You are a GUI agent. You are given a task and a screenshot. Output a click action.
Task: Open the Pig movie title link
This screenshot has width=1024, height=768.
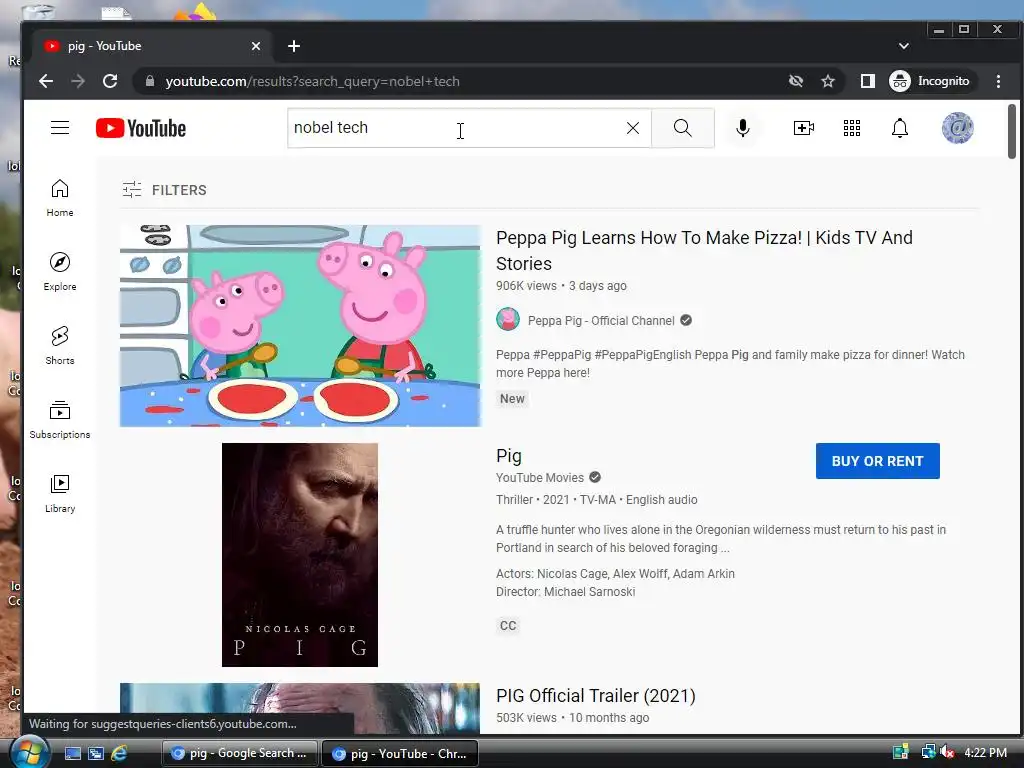509,456
